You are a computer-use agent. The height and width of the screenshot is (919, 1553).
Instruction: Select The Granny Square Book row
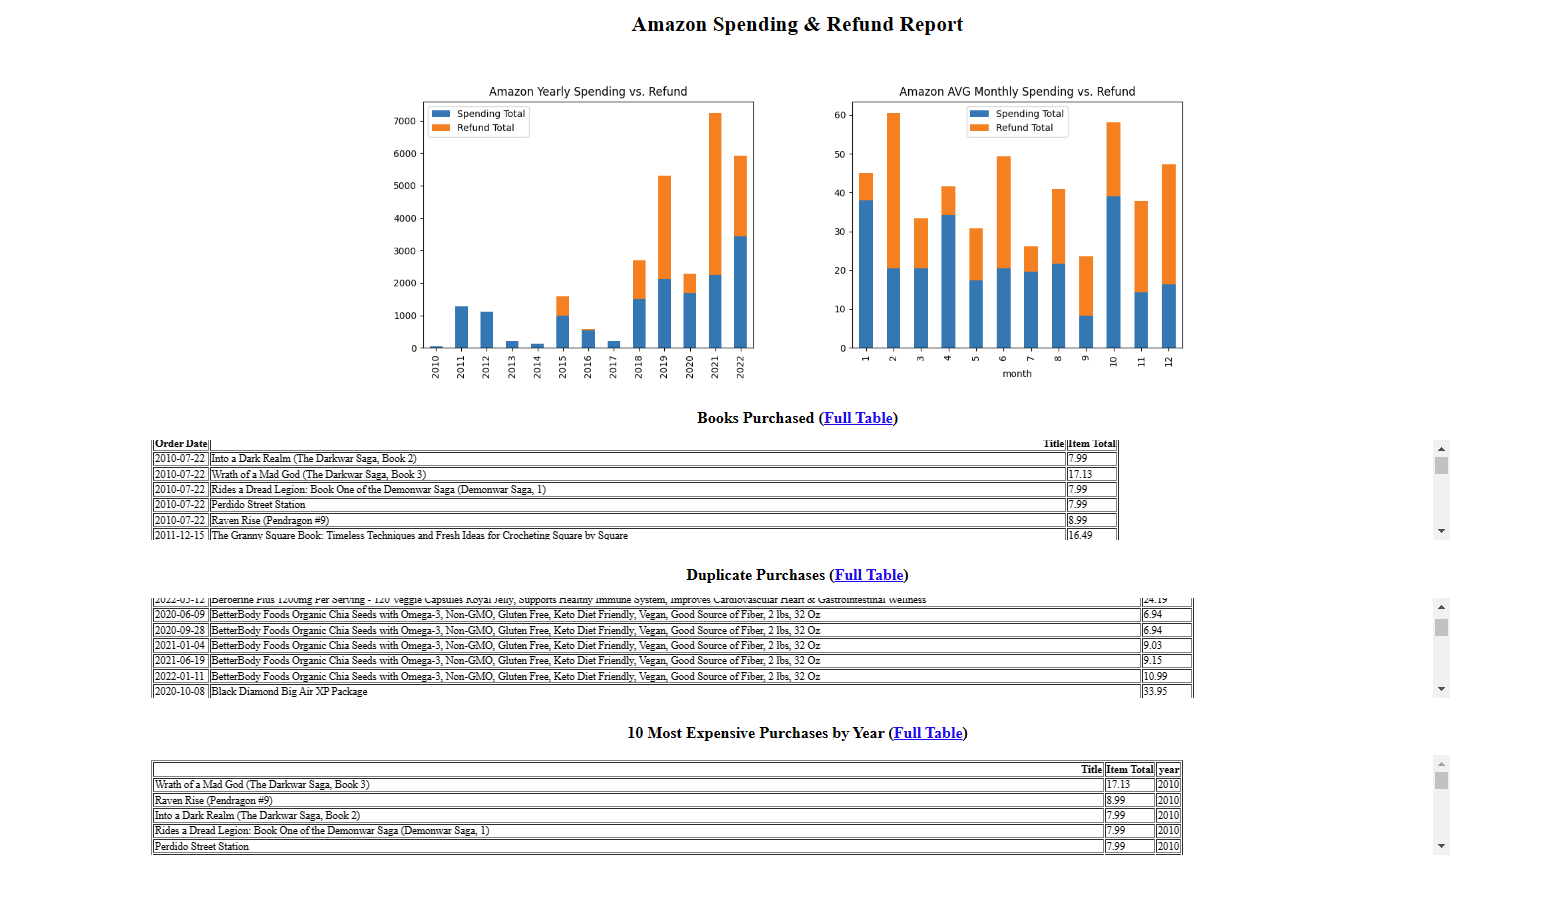coord(635,535)
